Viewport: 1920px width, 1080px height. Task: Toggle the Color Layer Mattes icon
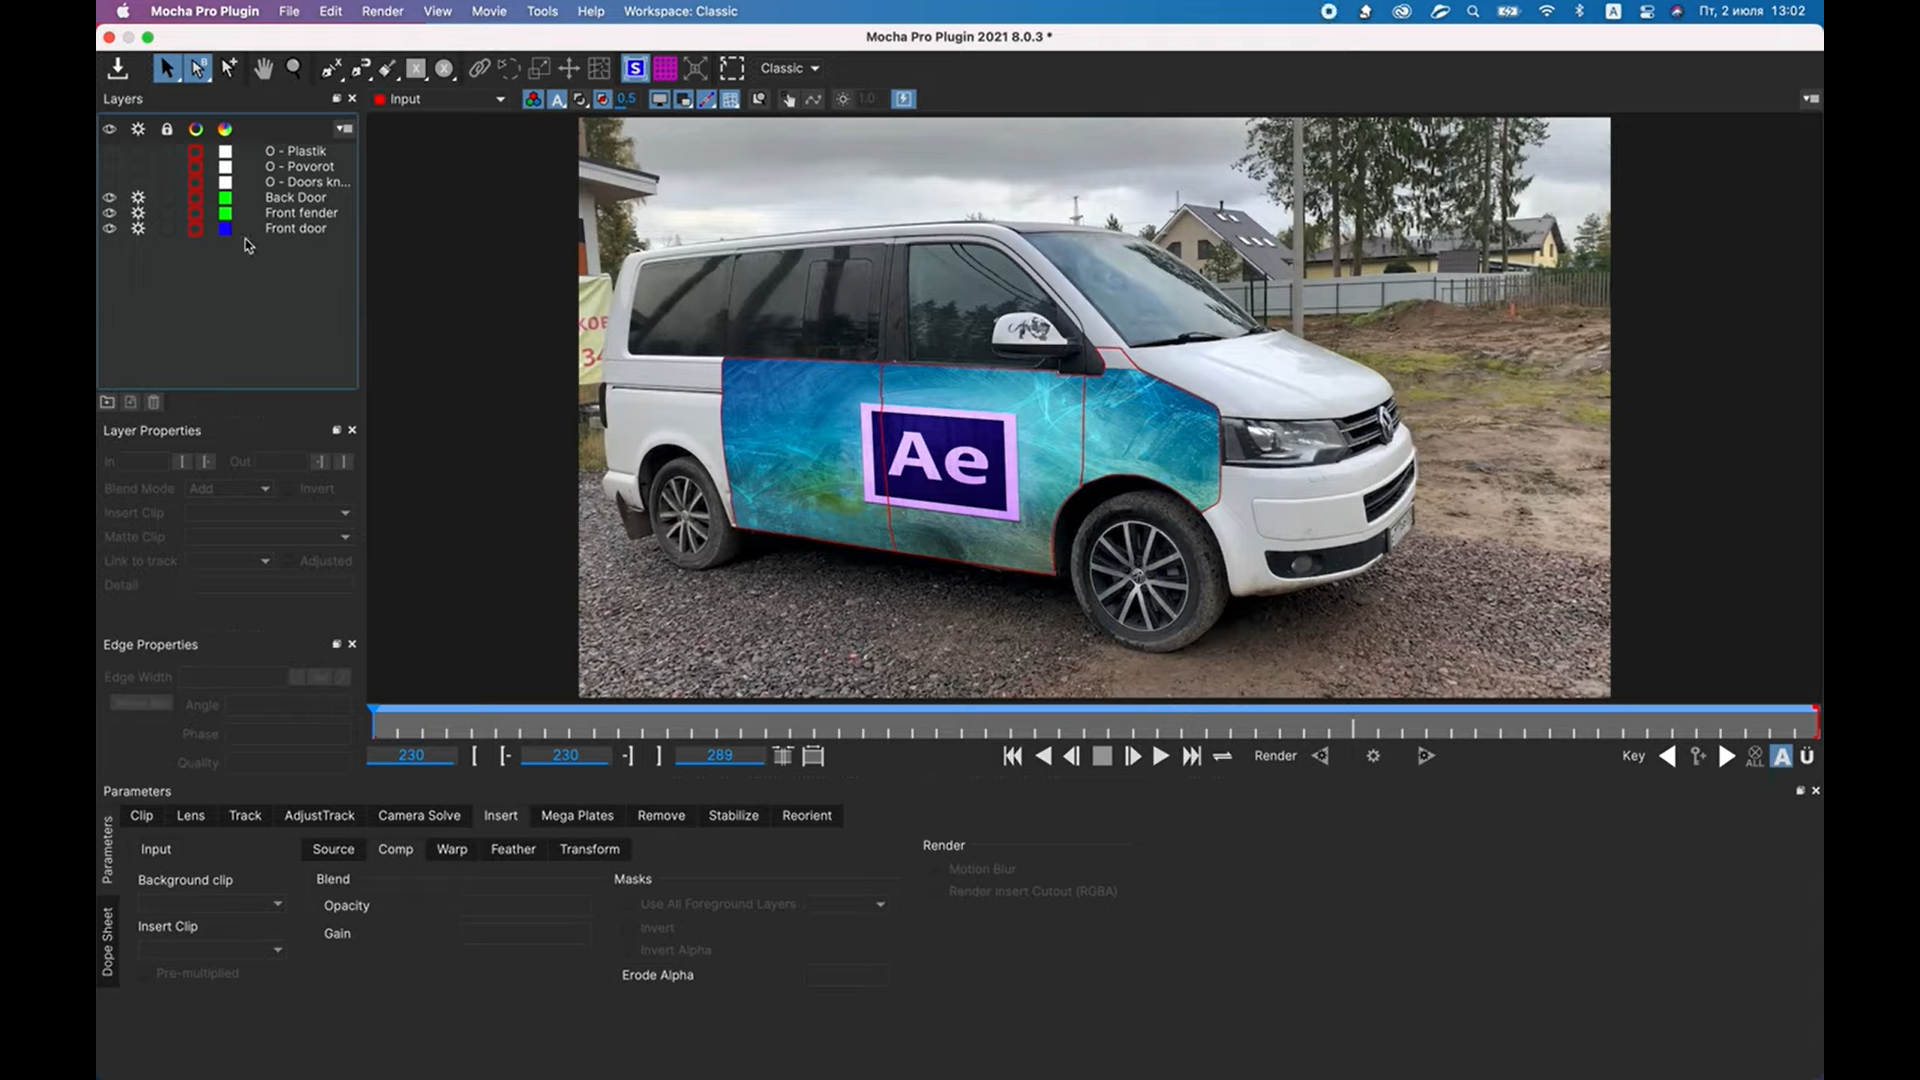602,99
